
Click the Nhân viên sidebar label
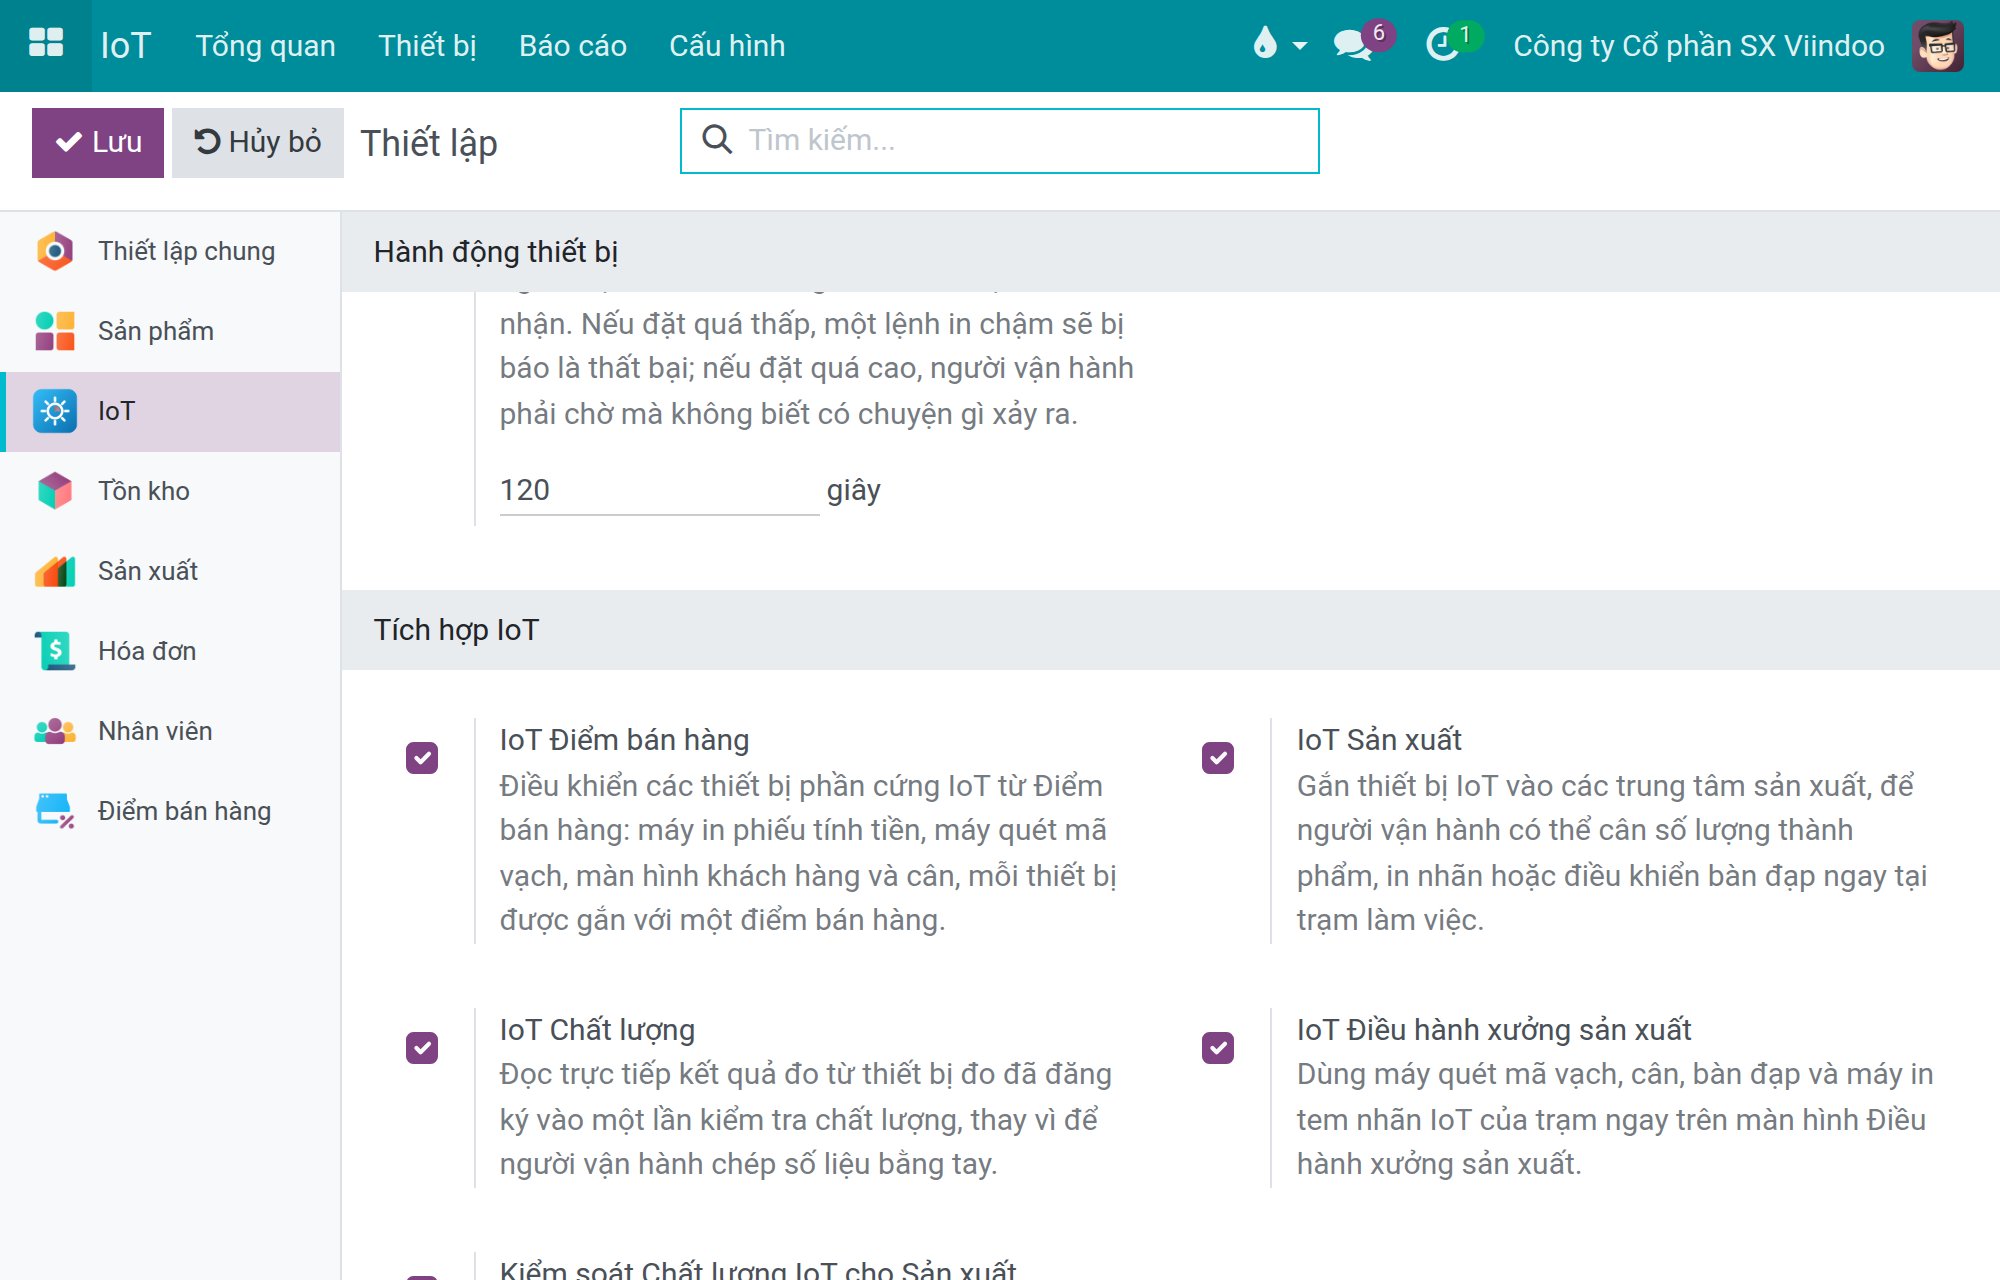tap(155, 731)
